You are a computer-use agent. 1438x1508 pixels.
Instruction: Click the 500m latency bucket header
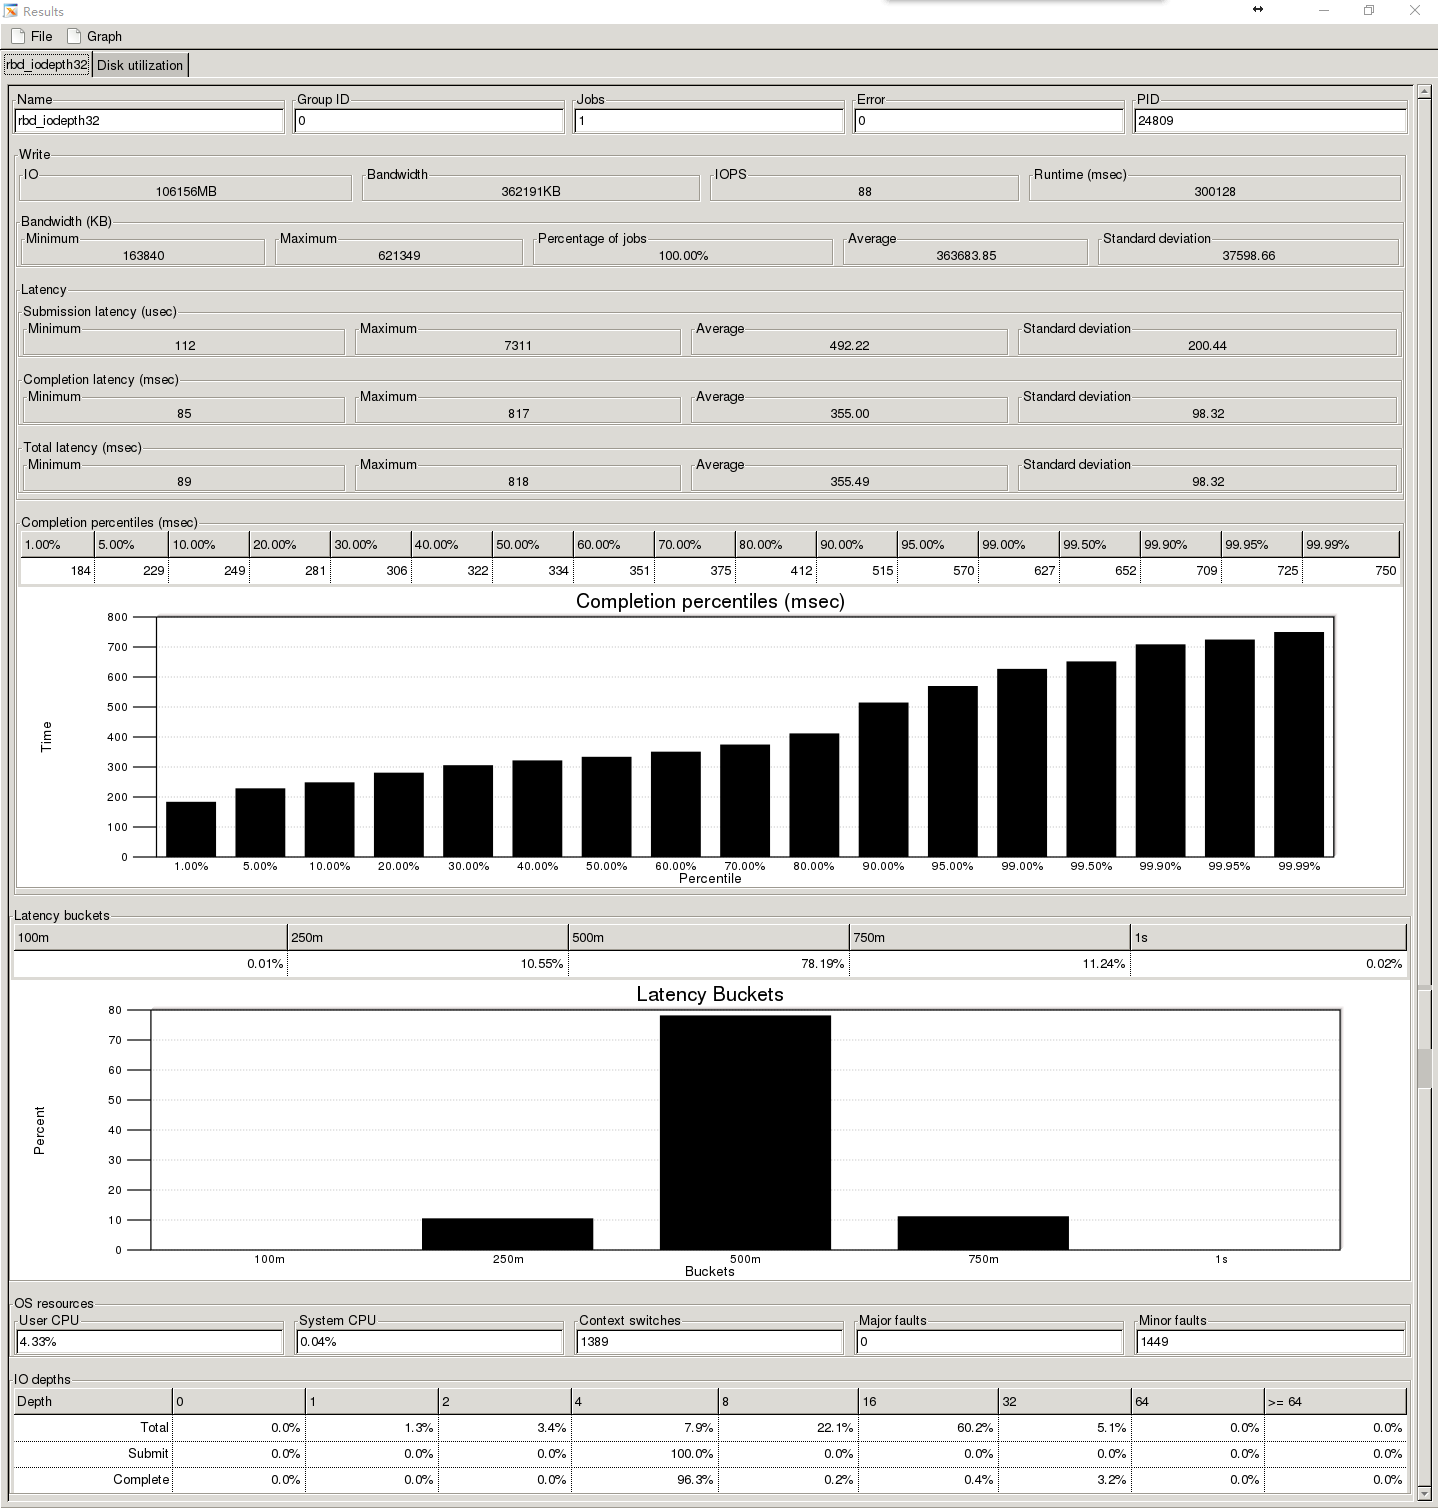pos(708,938)
